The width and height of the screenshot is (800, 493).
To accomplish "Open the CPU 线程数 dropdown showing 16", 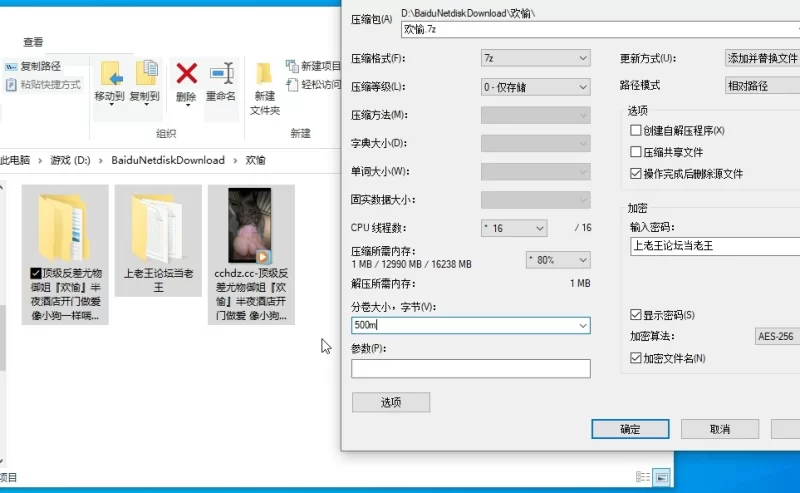I will point(514,228).
